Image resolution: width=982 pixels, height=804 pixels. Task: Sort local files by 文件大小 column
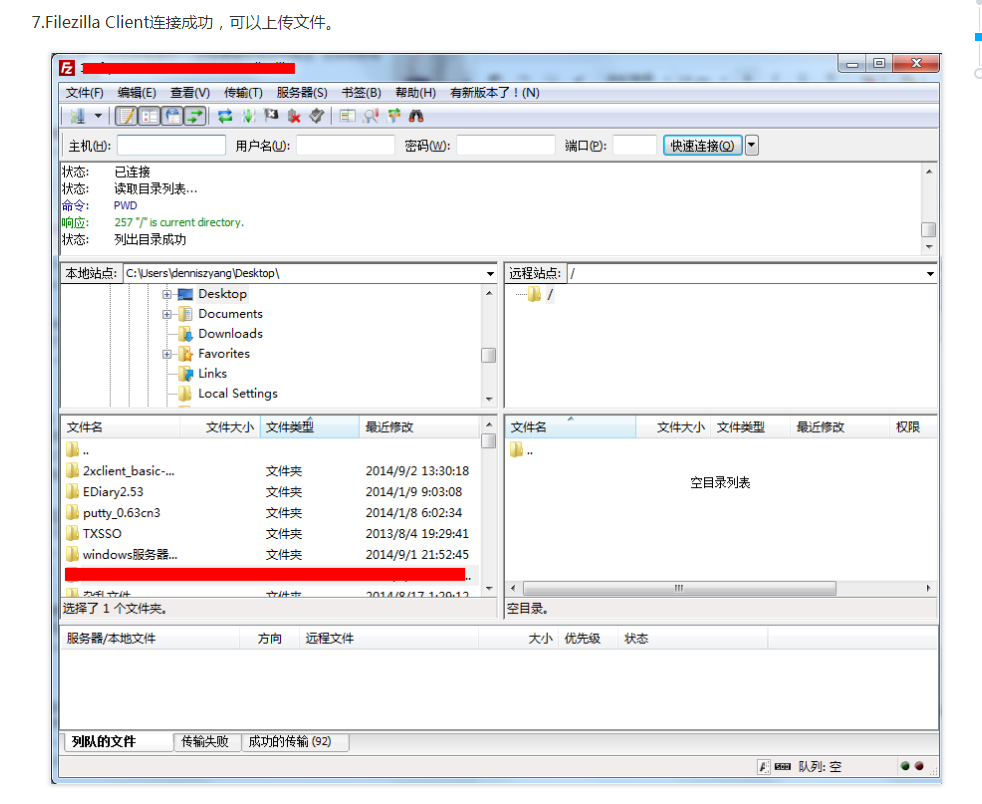click(220, 427)
